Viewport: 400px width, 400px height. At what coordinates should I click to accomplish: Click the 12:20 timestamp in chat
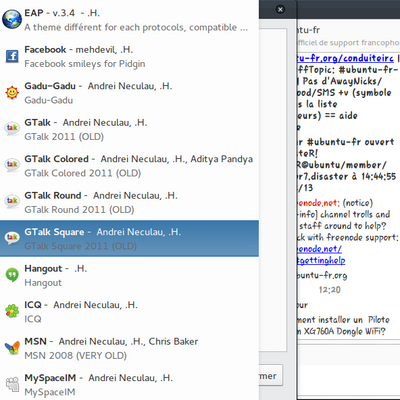[x=330, y=290]
